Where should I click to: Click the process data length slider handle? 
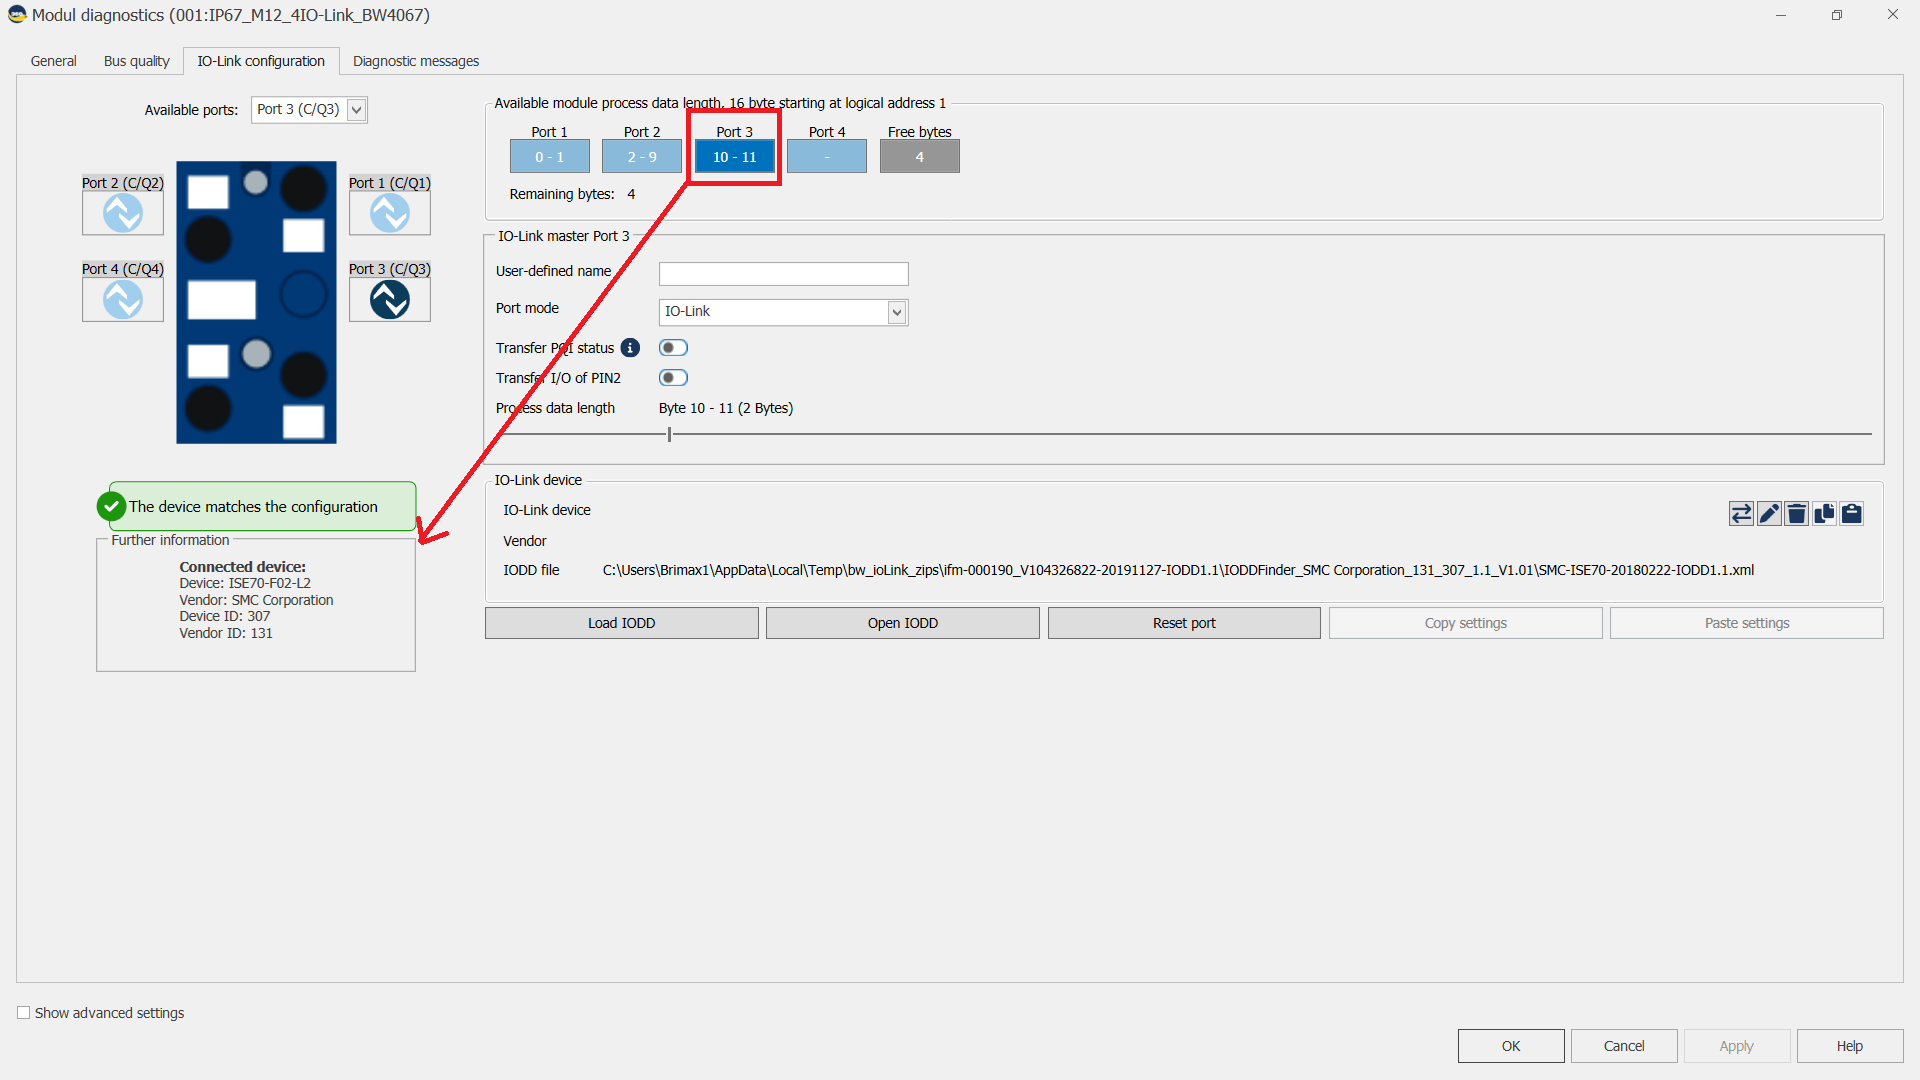[670, 434]
